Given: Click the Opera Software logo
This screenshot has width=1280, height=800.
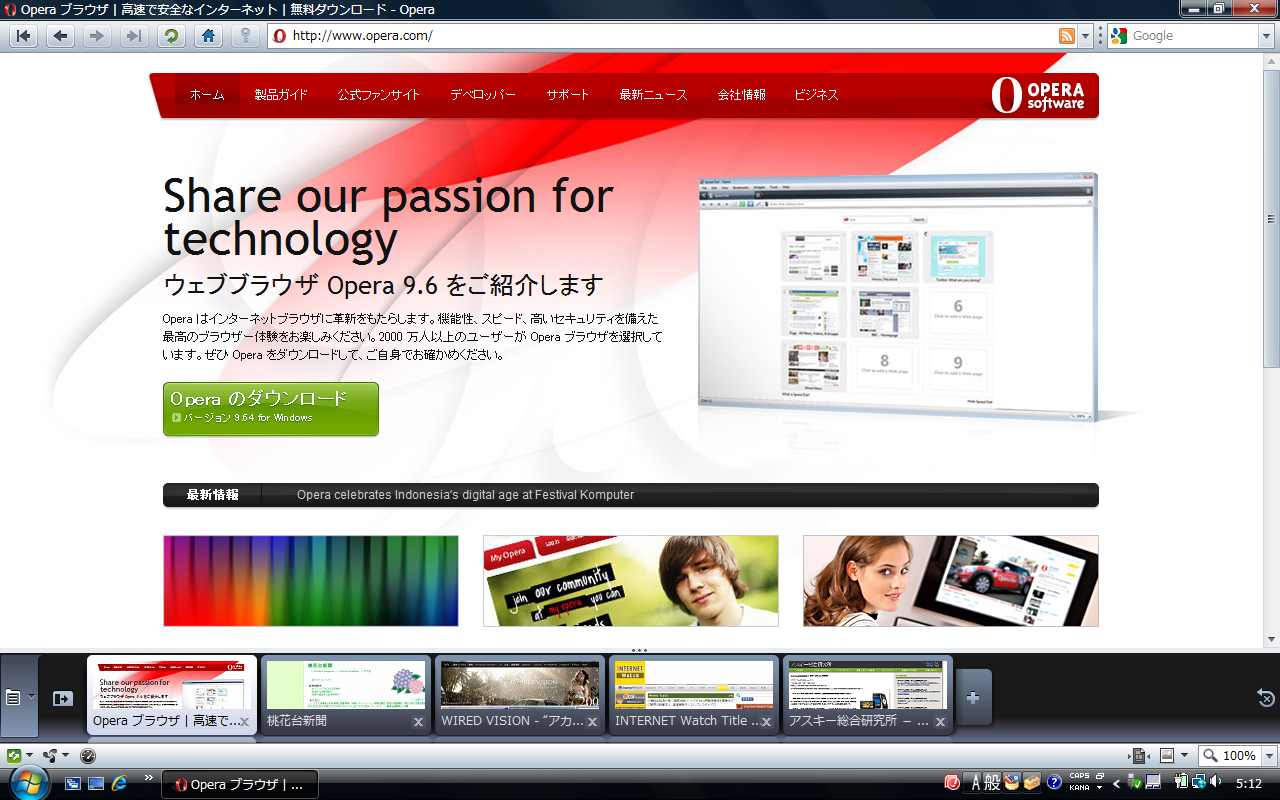Looking at the screenshot, I should (x=1038, y=95).
